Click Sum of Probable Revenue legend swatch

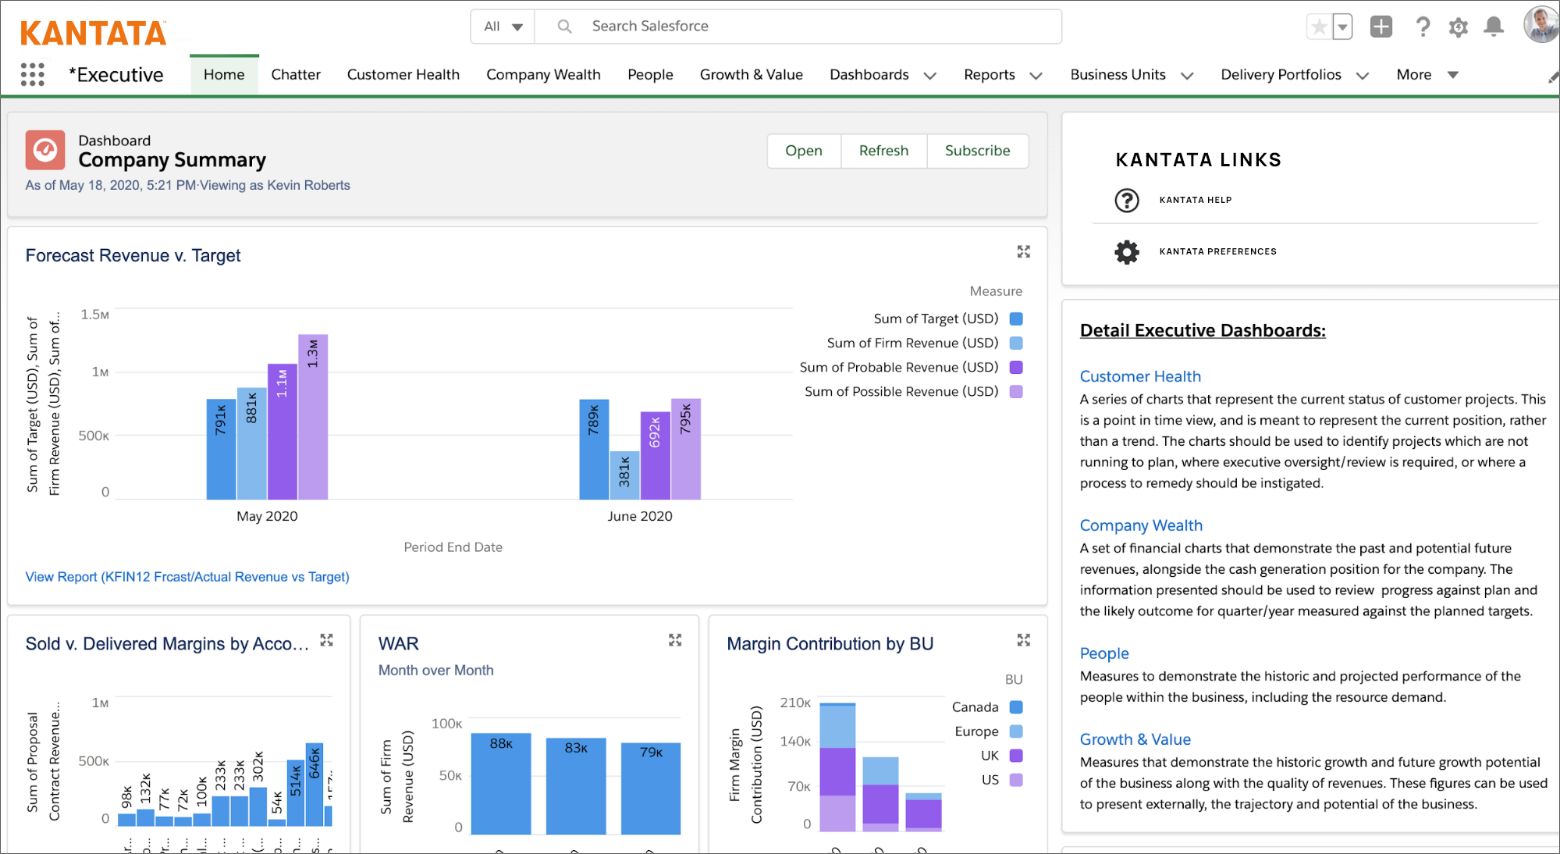(x=1016, y=367)
